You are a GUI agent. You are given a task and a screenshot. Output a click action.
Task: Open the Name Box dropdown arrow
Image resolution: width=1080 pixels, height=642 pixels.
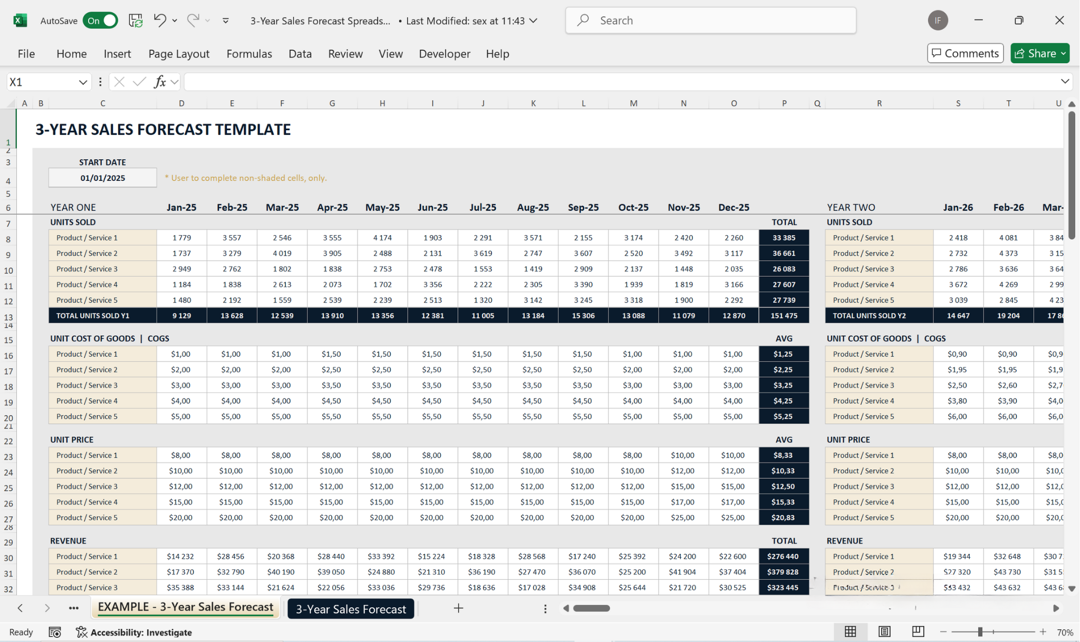83,82
